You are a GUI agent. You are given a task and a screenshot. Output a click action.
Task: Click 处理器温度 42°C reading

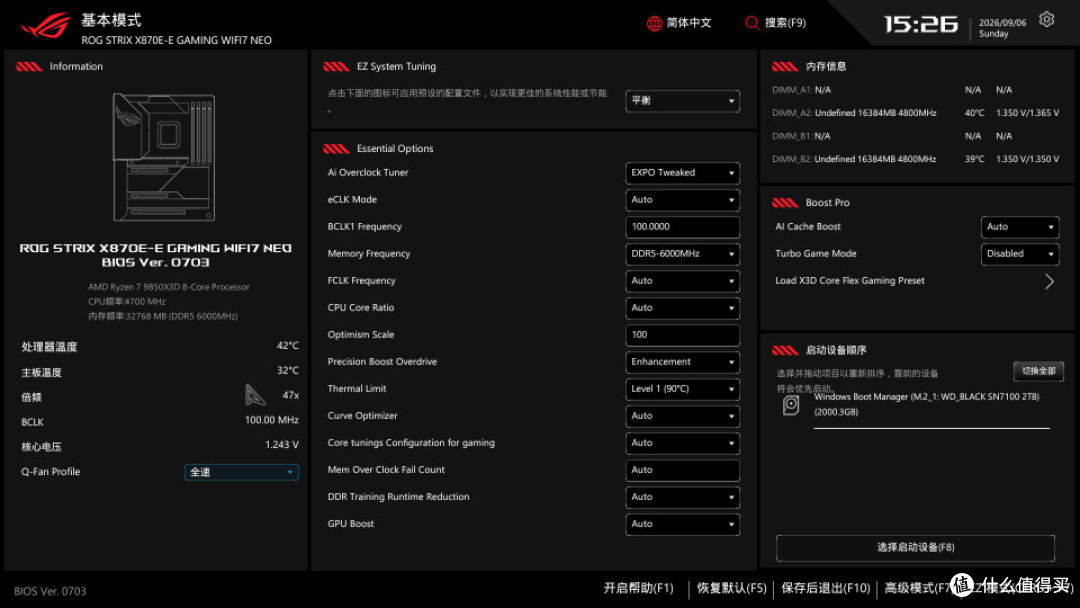(x=160, y=346)
